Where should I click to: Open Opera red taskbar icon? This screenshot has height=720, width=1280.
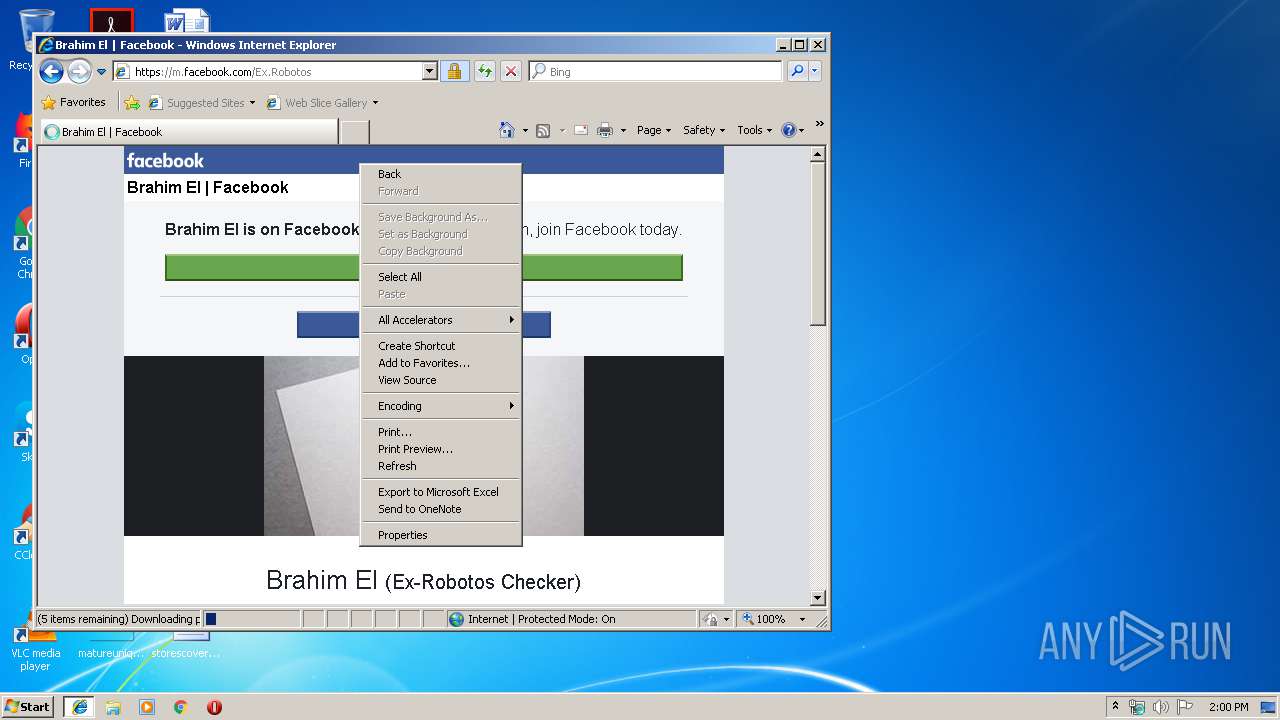click(214, 707)
